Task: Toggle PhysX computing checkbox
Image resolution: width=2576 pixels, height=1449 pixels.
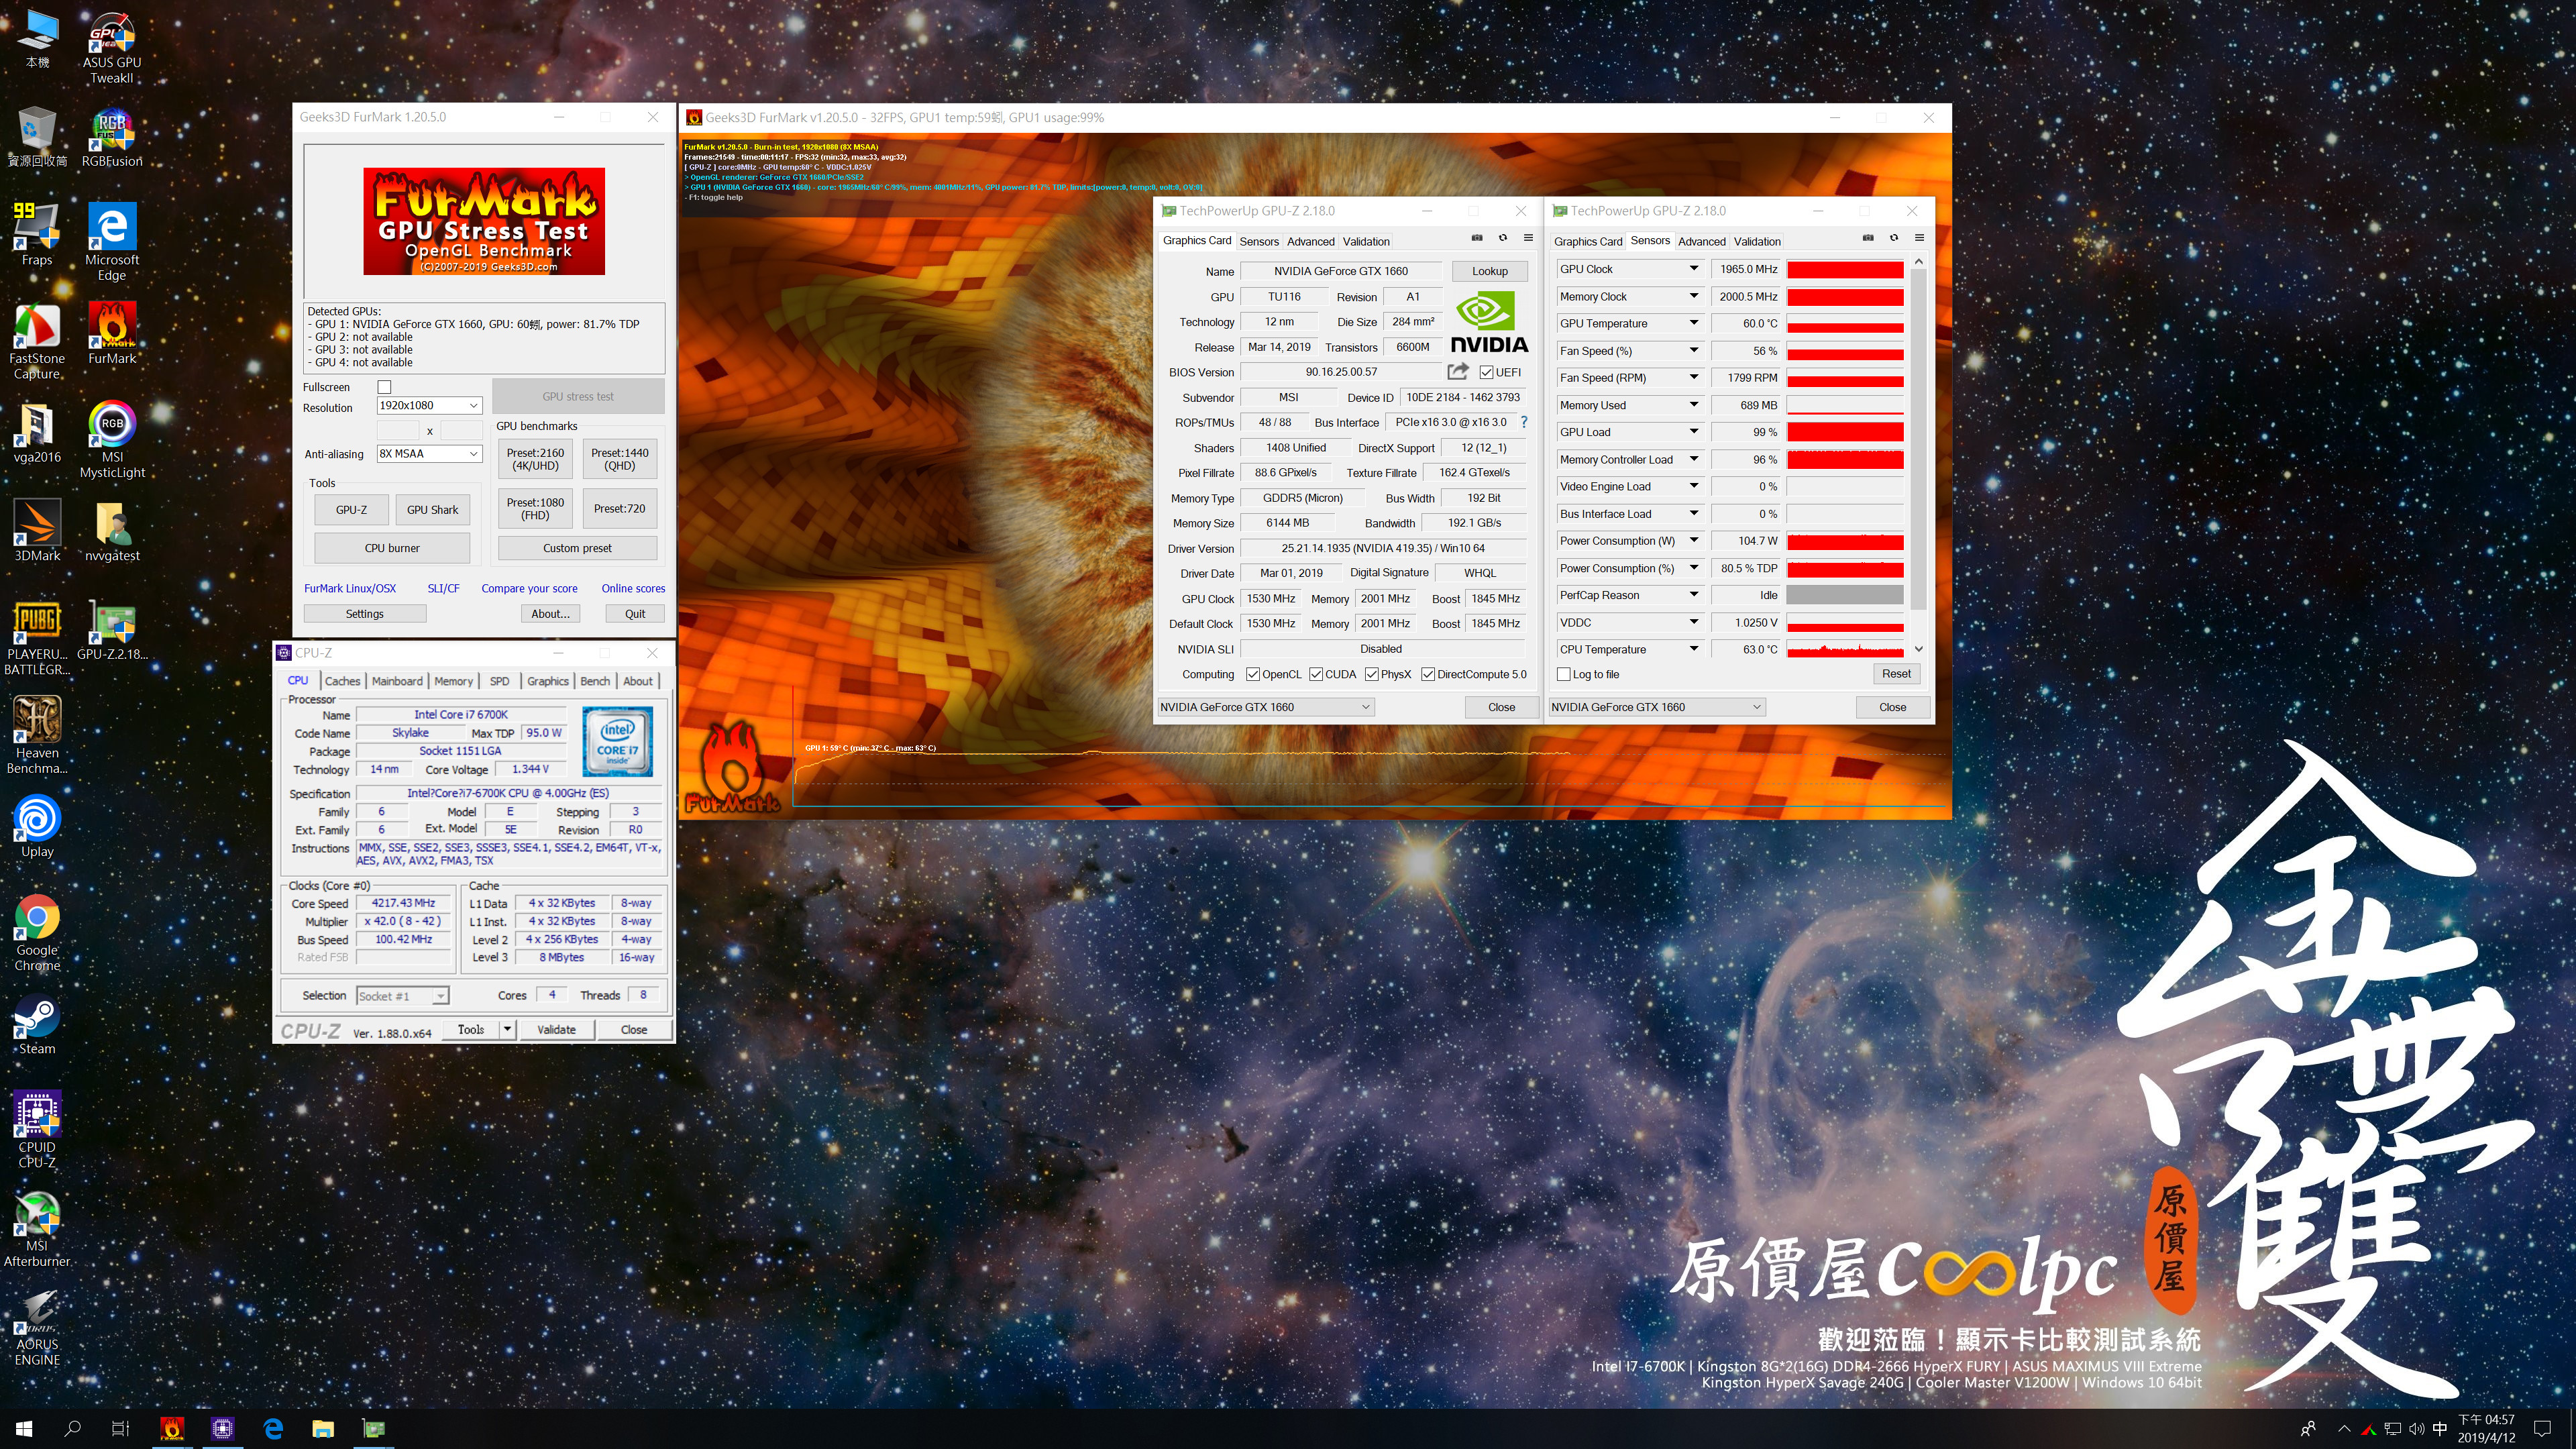Action: tap(1371, 674)
